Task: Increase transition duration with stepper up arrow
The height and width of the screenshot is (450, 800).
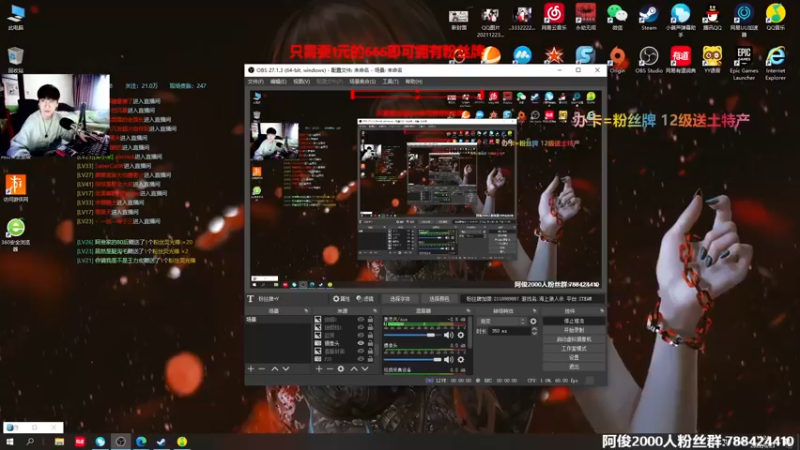Action: click(x=534, y=329)
